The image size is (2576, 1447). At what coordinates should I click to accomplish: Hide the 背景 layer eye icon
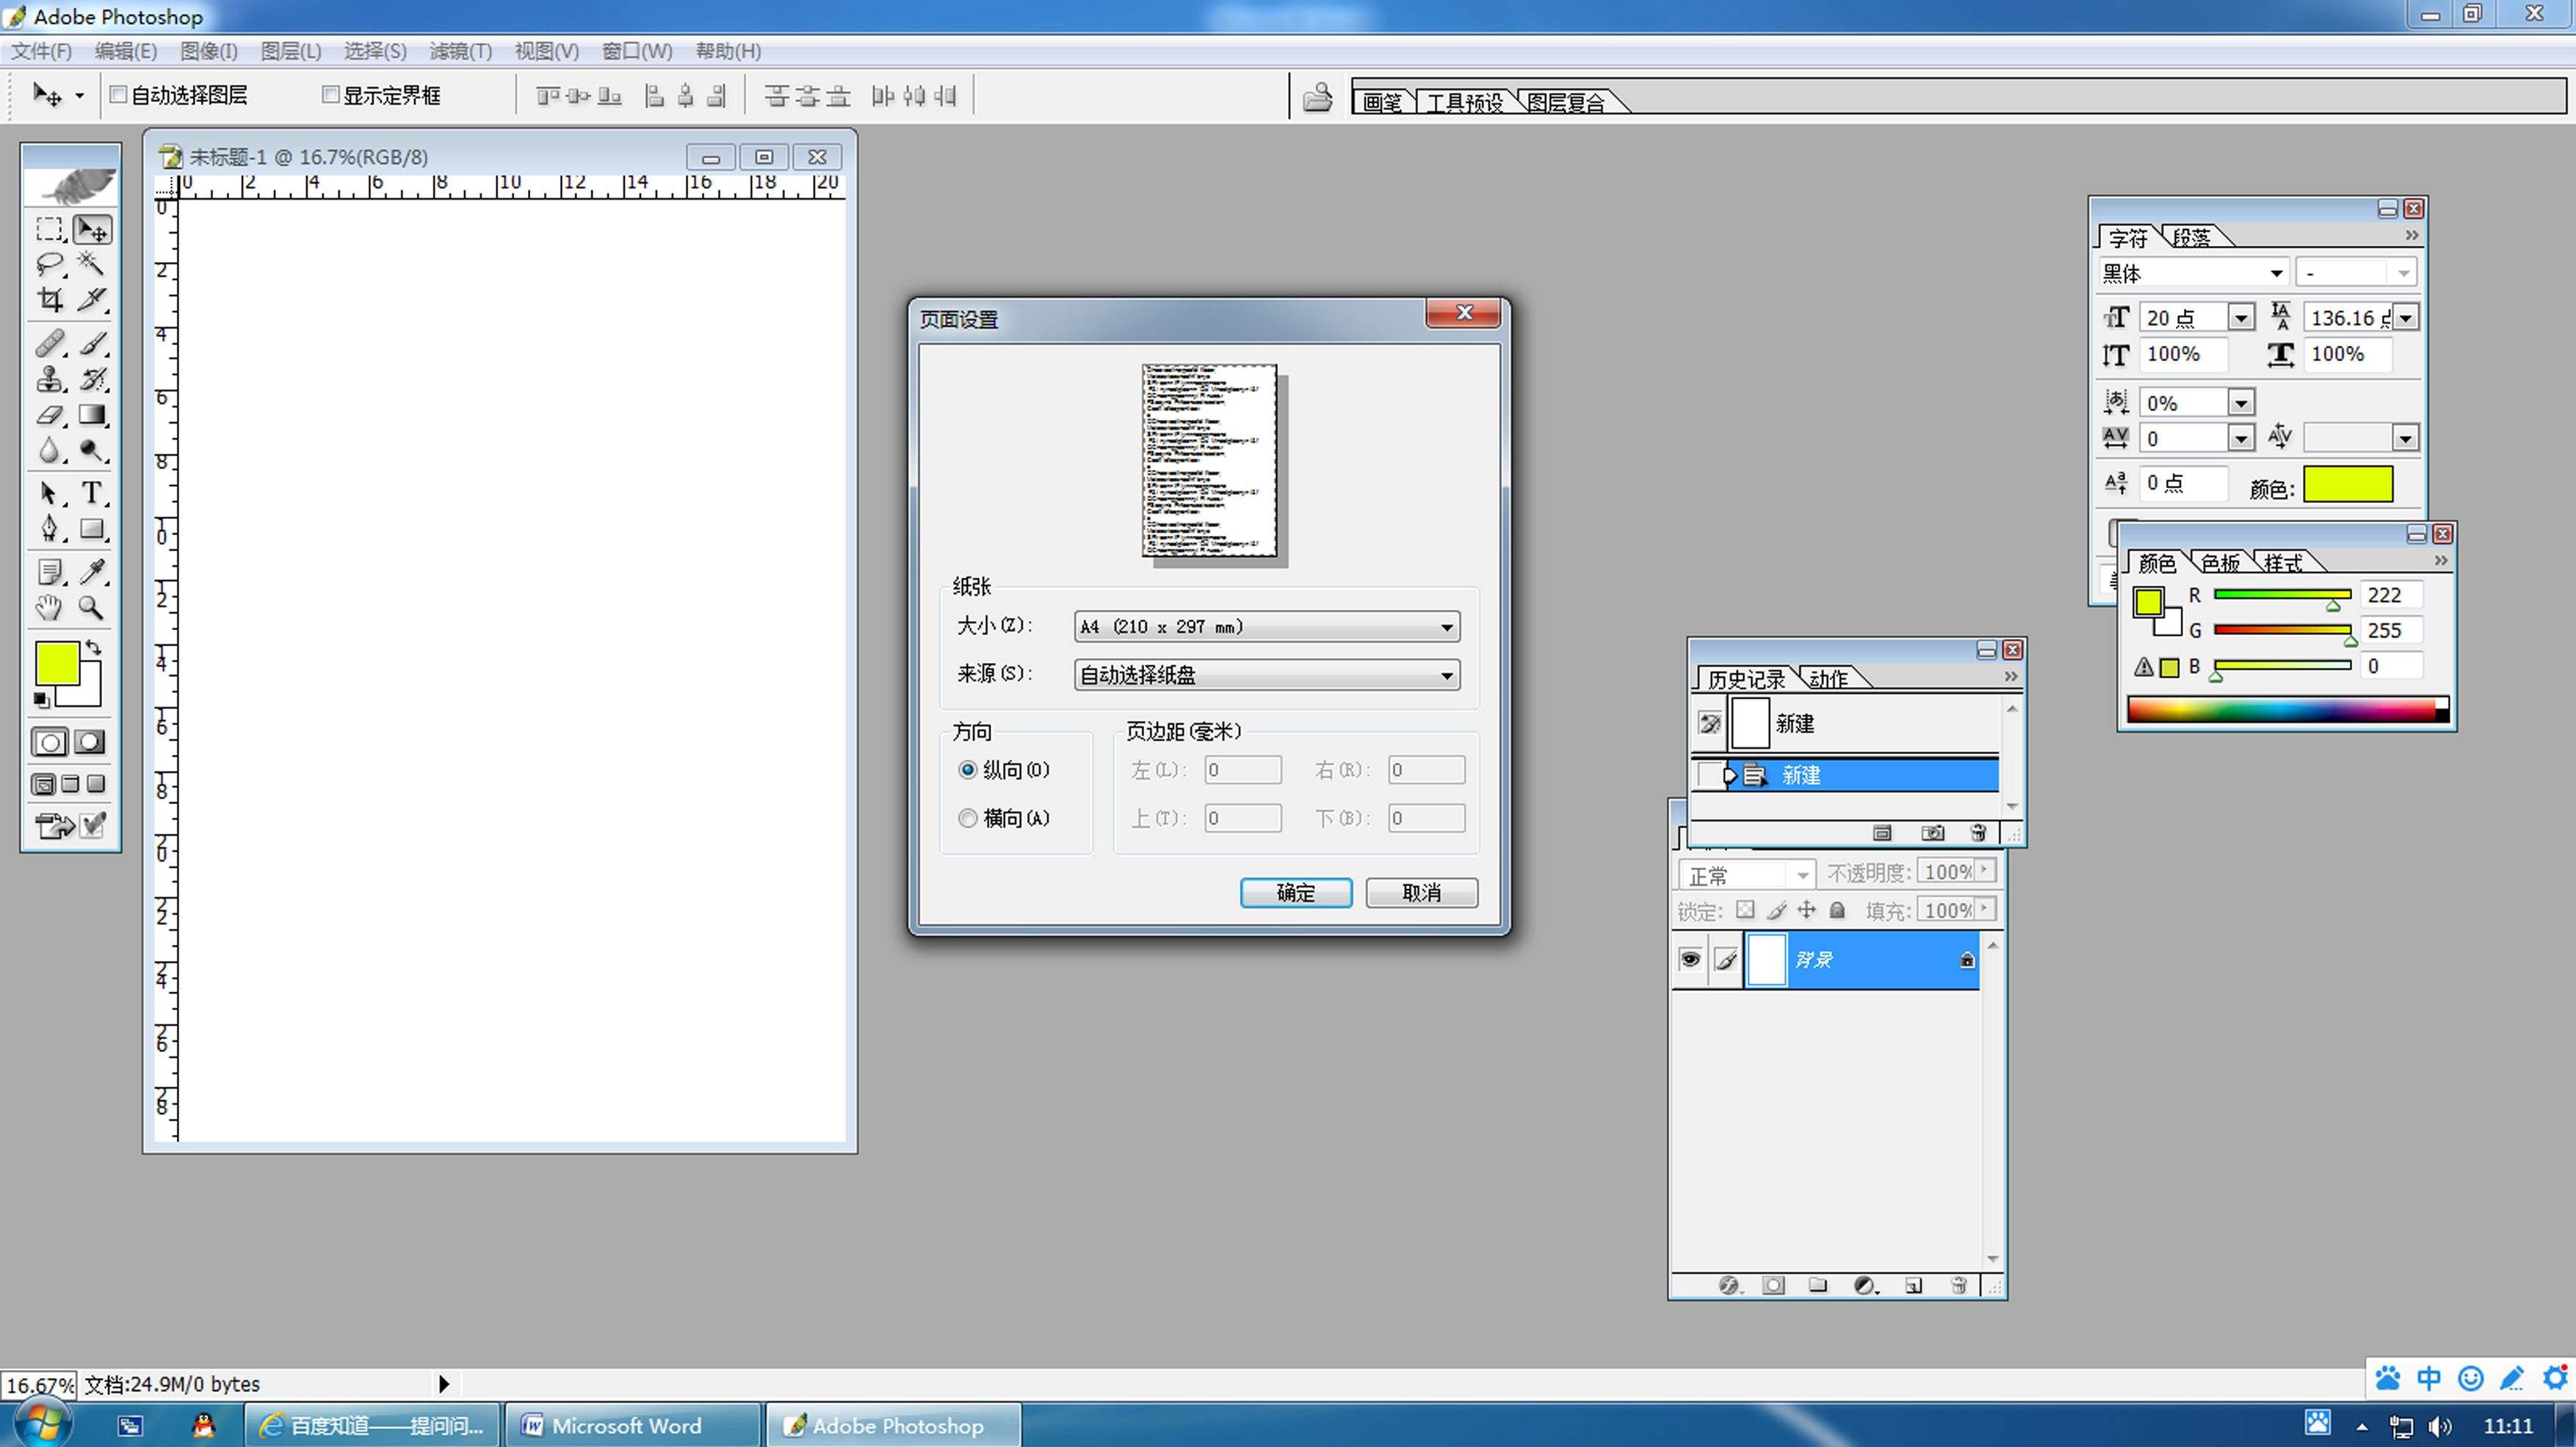(1690, 959)
